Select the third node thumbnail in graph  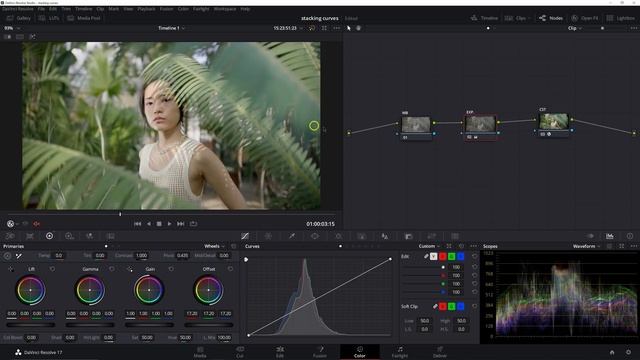click(553, 121)
